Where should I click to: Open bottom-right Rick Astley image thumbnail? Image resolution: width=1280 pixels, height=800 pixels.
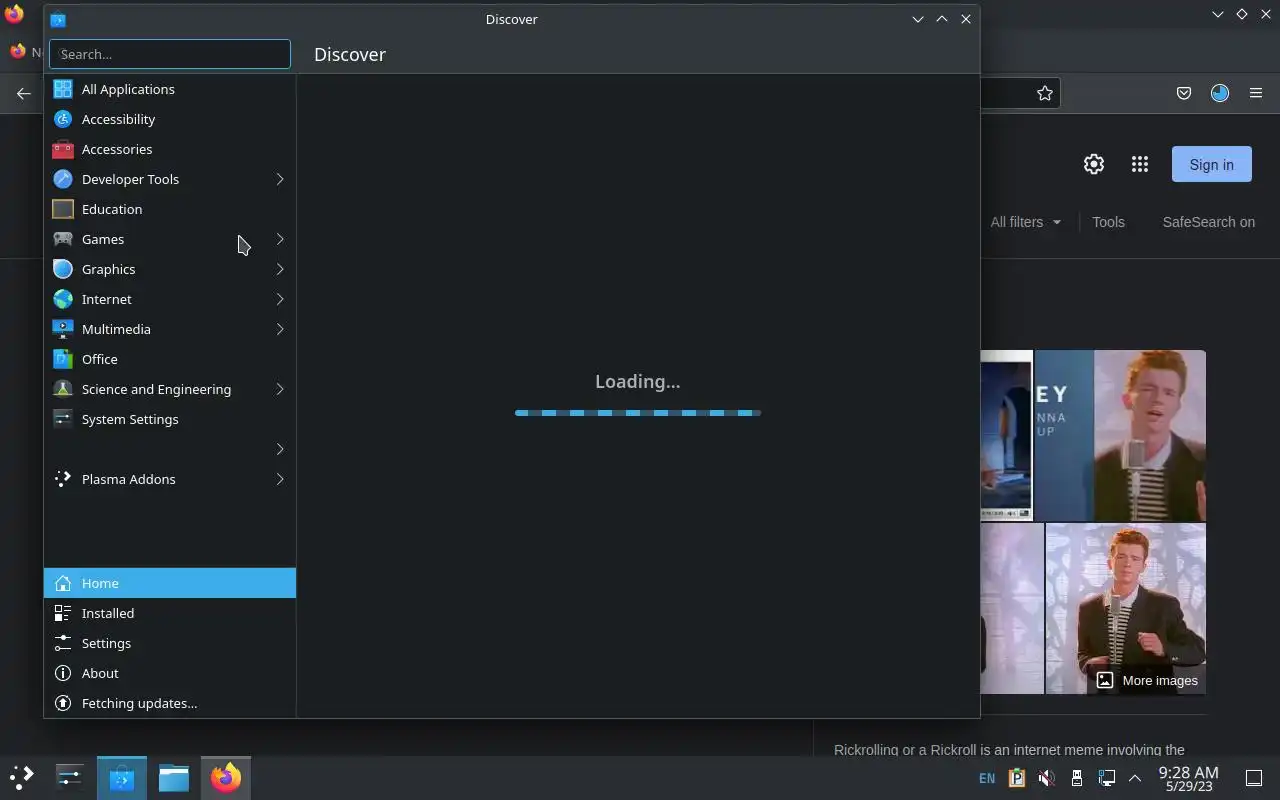(1126, 608)
